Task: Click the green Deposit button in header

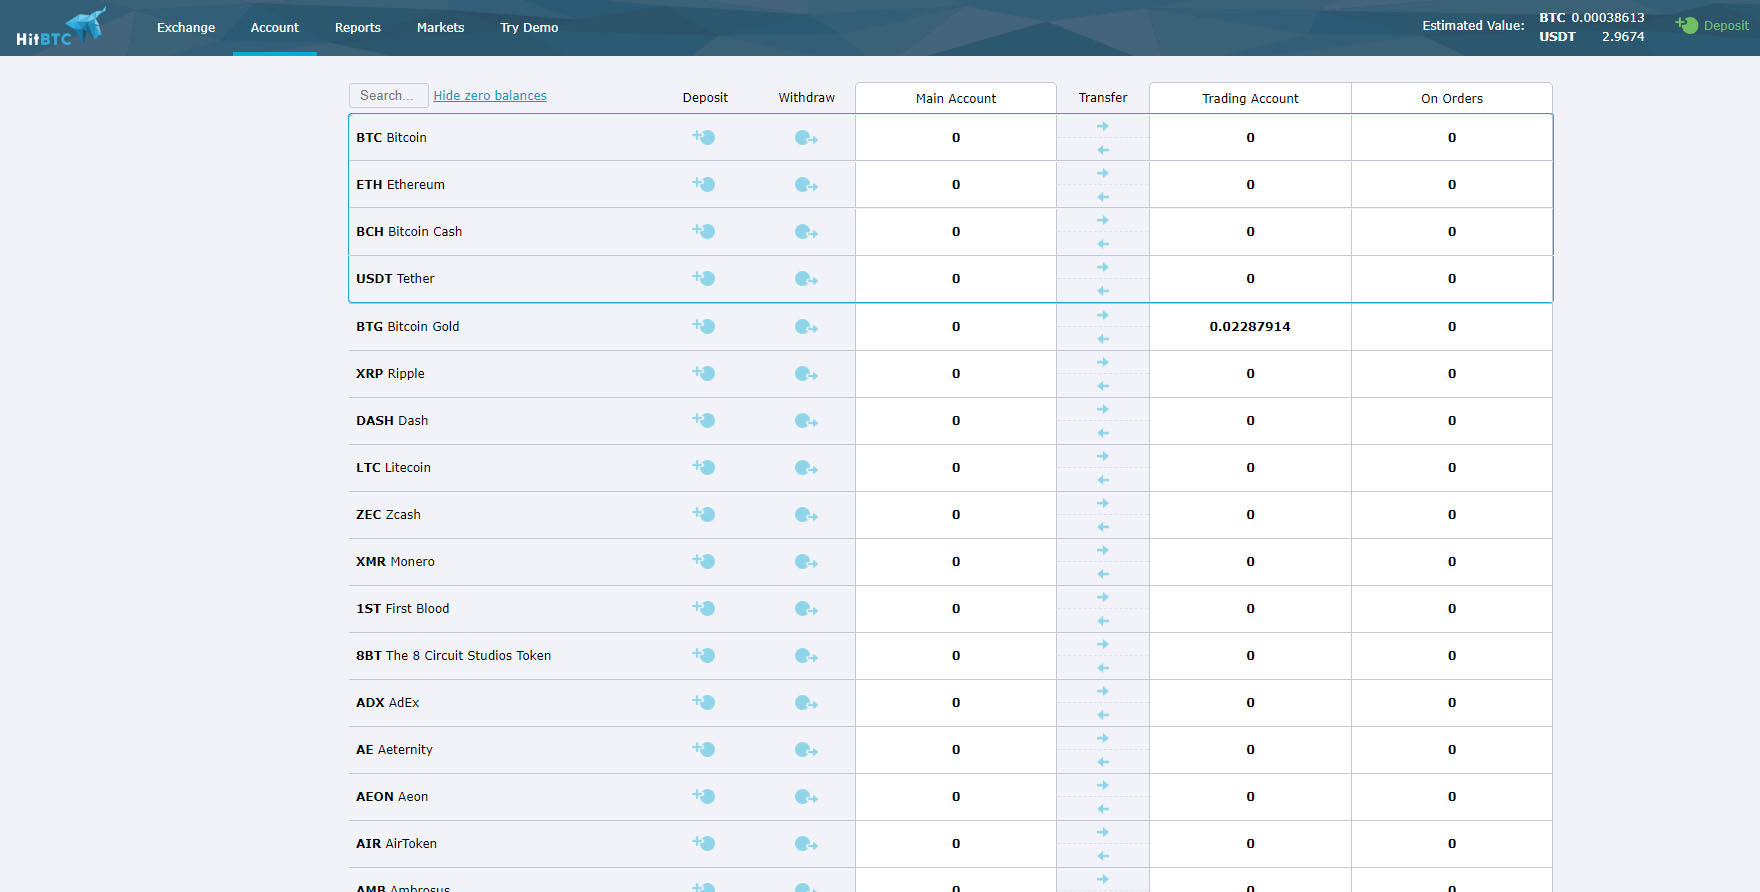Action: (1712, 25)
